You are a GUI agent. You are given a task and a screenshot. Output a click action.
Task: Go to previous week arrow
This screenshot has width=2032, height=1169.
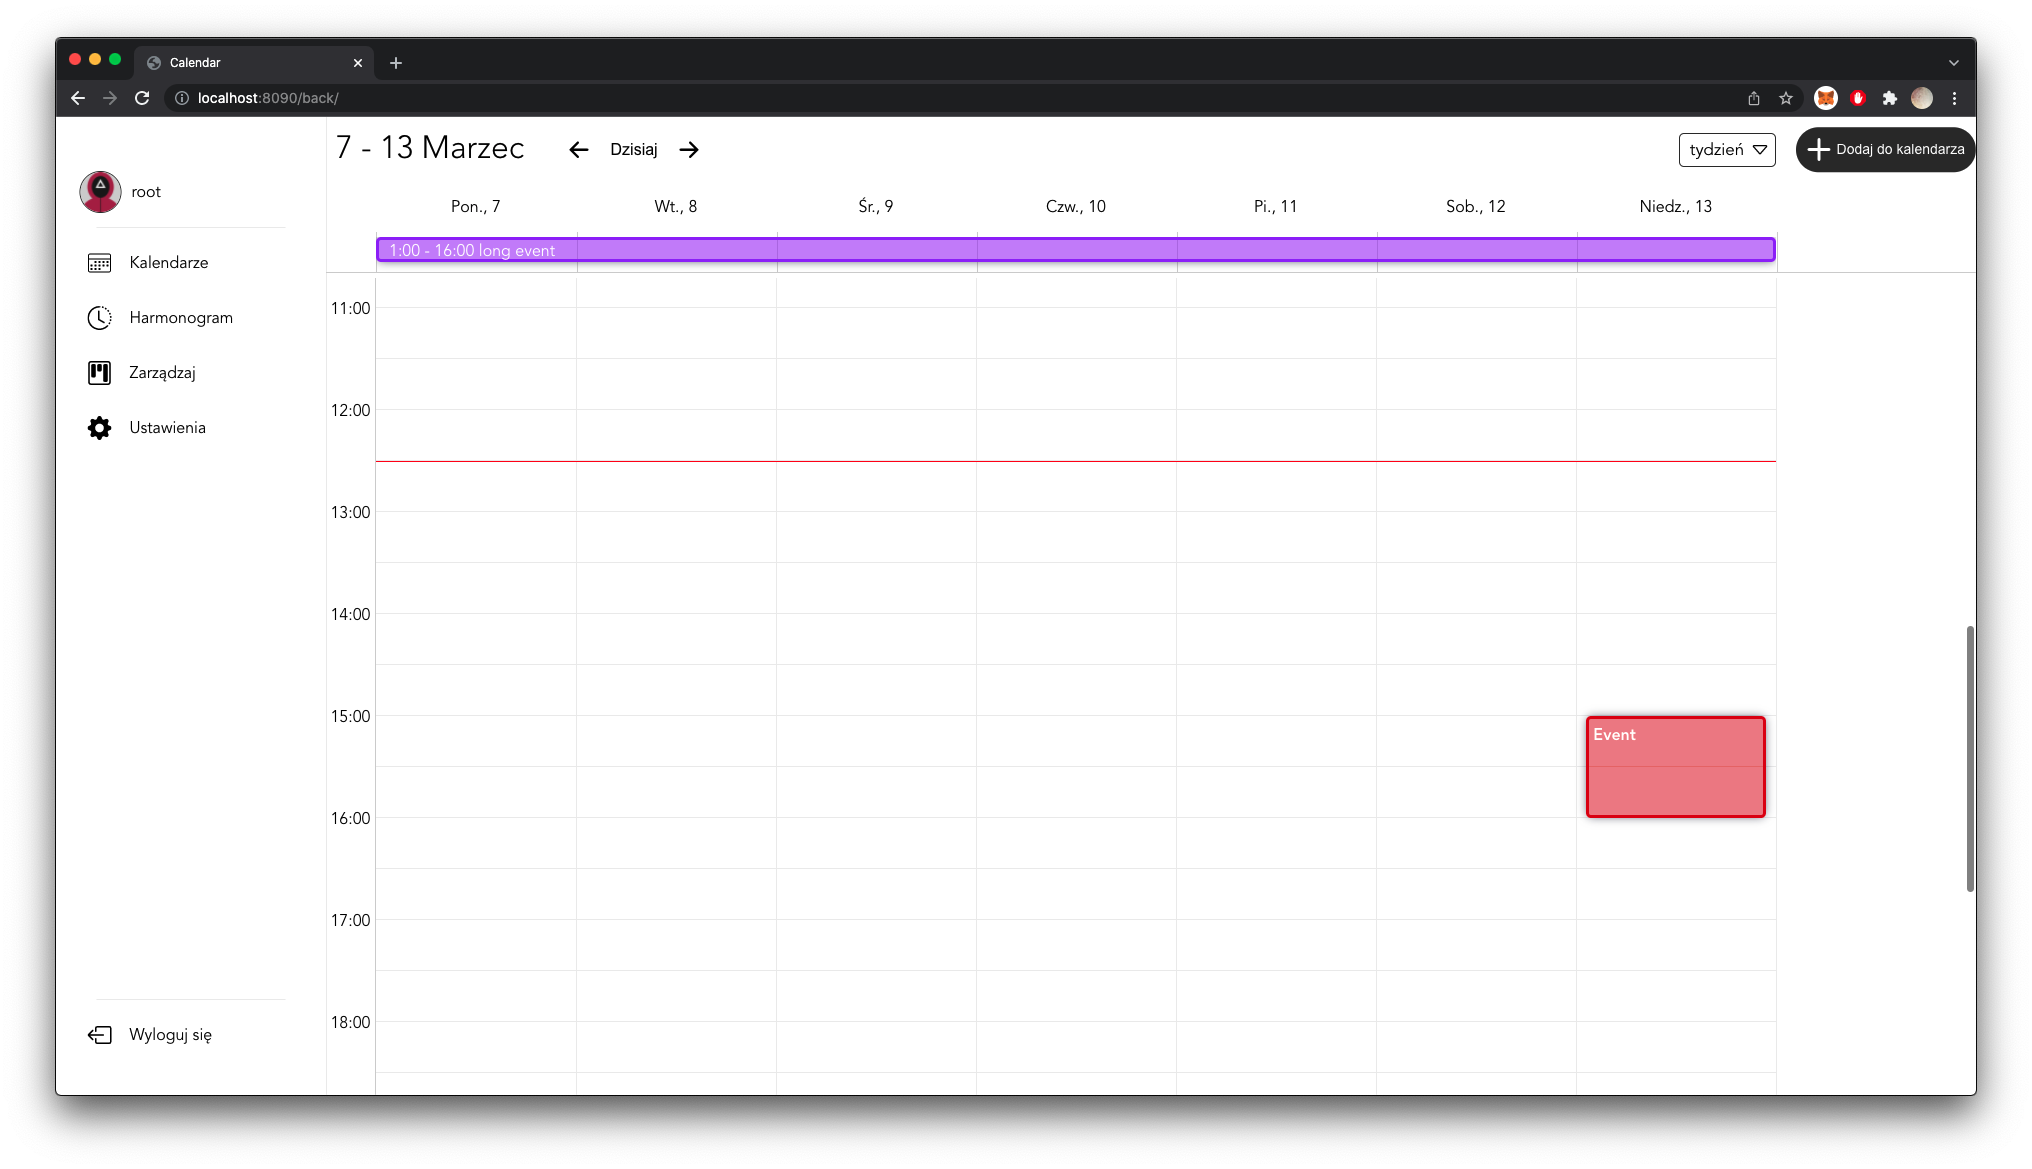click(x=578, y=150)
